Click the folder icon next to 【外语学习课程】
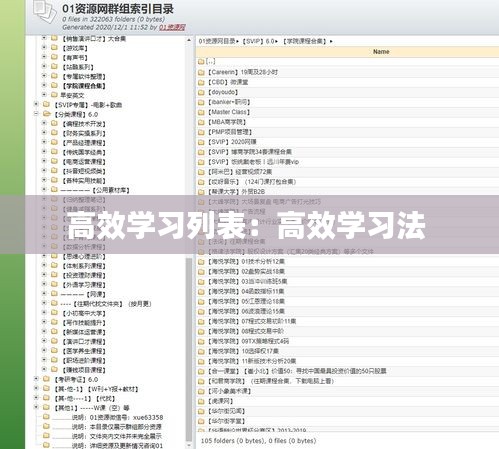Screen dimensions: 499x449 coord(54,284)
